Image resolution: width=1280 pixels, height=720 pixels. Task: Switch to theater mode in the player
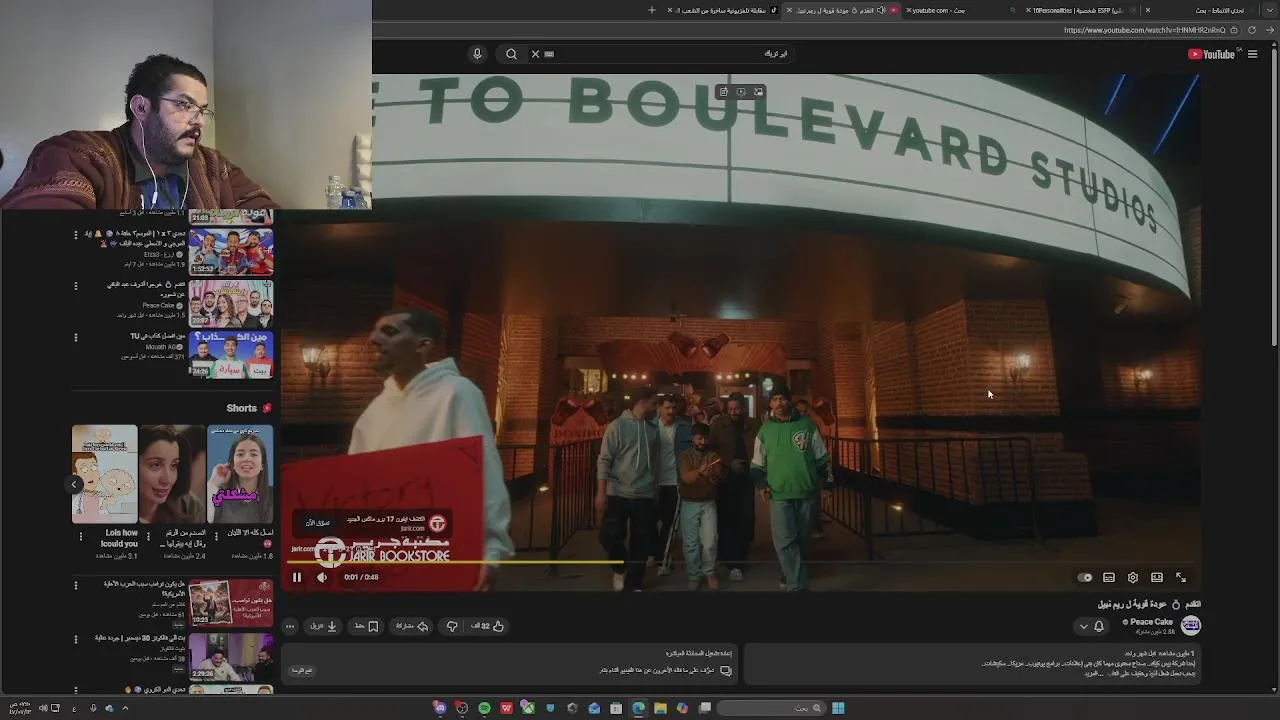tap(1157, 577)
